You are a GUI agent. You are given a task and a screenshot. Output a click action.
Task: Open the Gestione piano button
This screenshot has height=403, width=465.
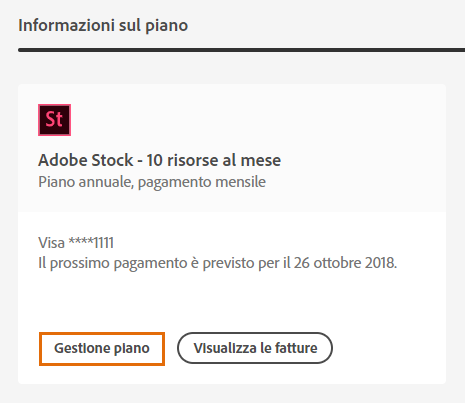click(x=102, y=349)
